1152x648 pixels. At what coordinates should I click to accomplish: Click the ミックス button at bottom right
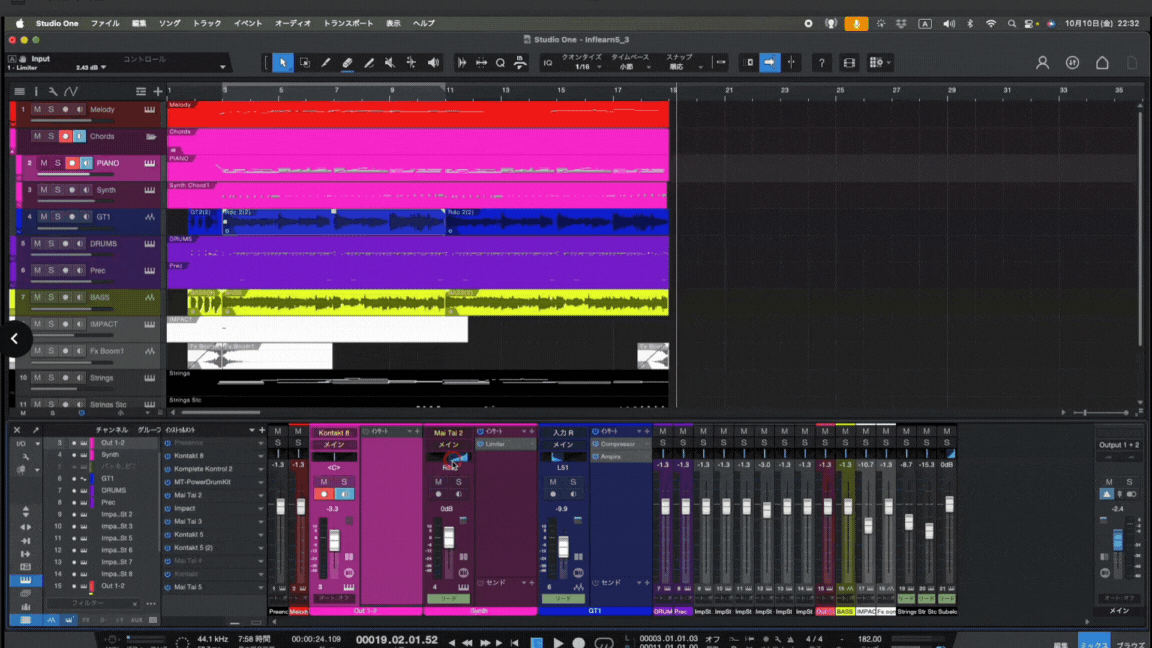click(1093, 642)
